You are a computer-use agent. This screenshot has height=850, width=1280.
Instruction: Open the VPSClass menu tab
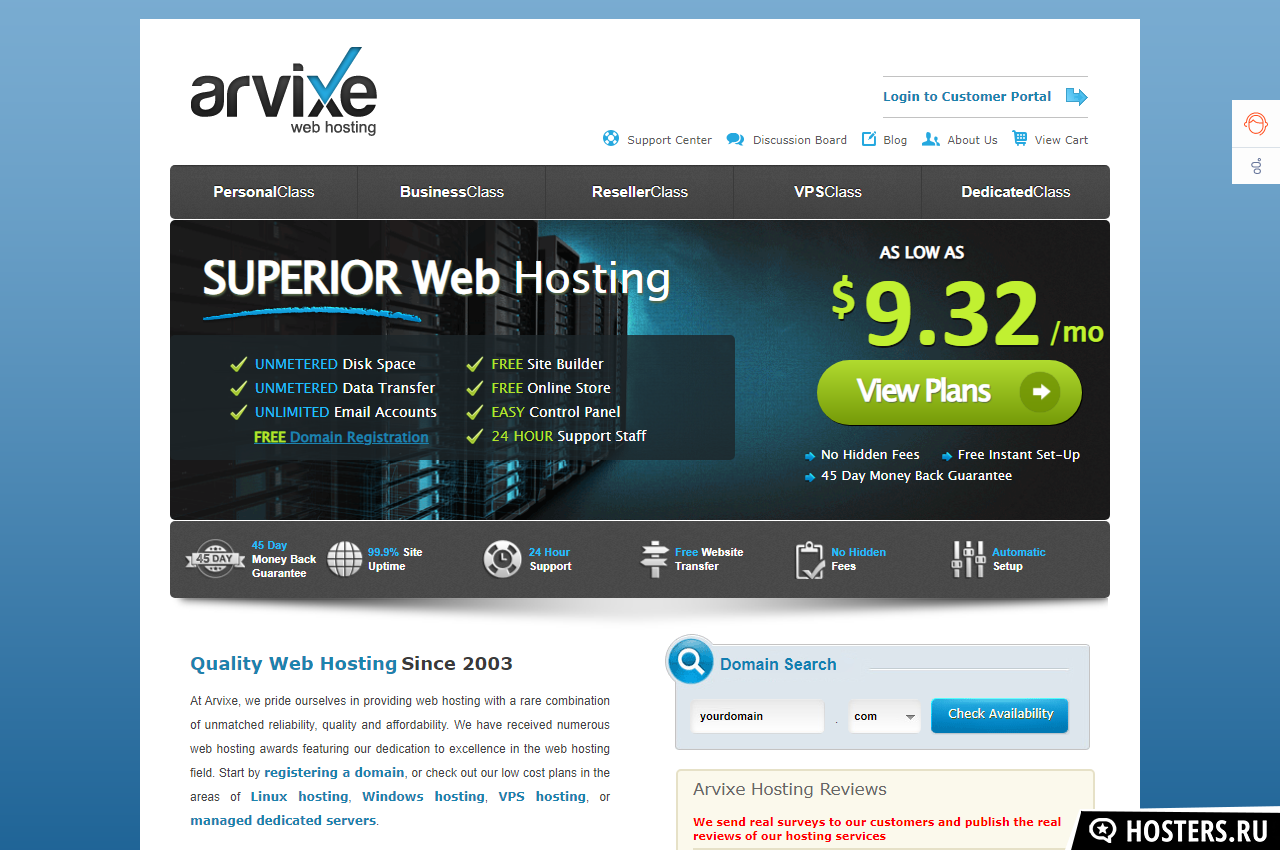tap(828, 192)
